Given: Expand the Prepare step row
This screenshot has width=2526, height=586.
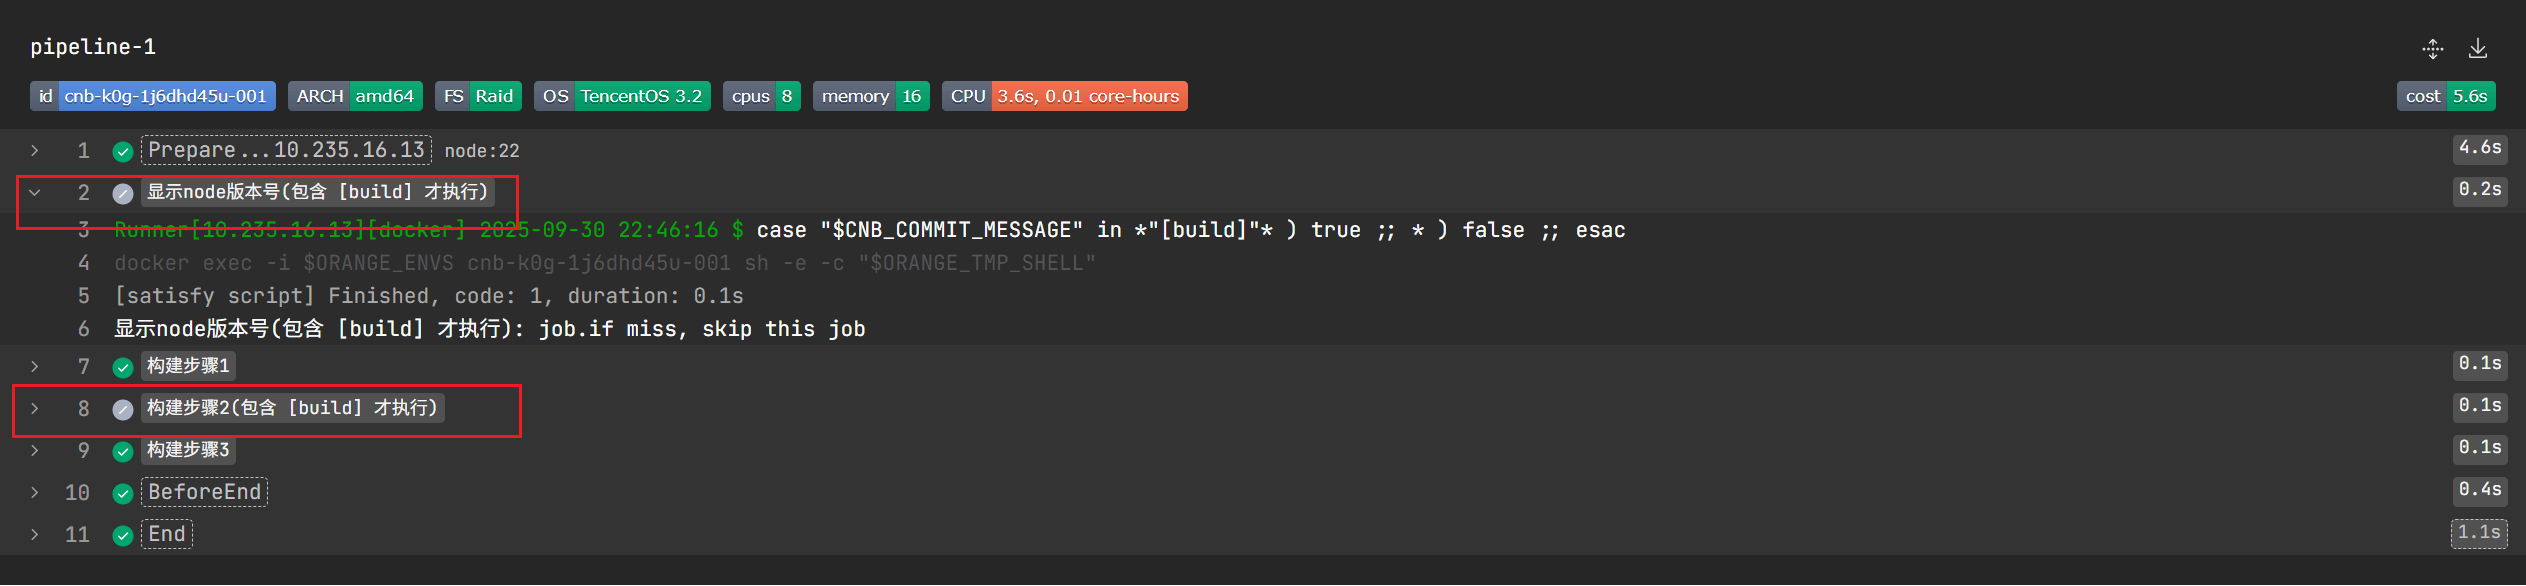Looking at the screenshot, I should (35, 151).
